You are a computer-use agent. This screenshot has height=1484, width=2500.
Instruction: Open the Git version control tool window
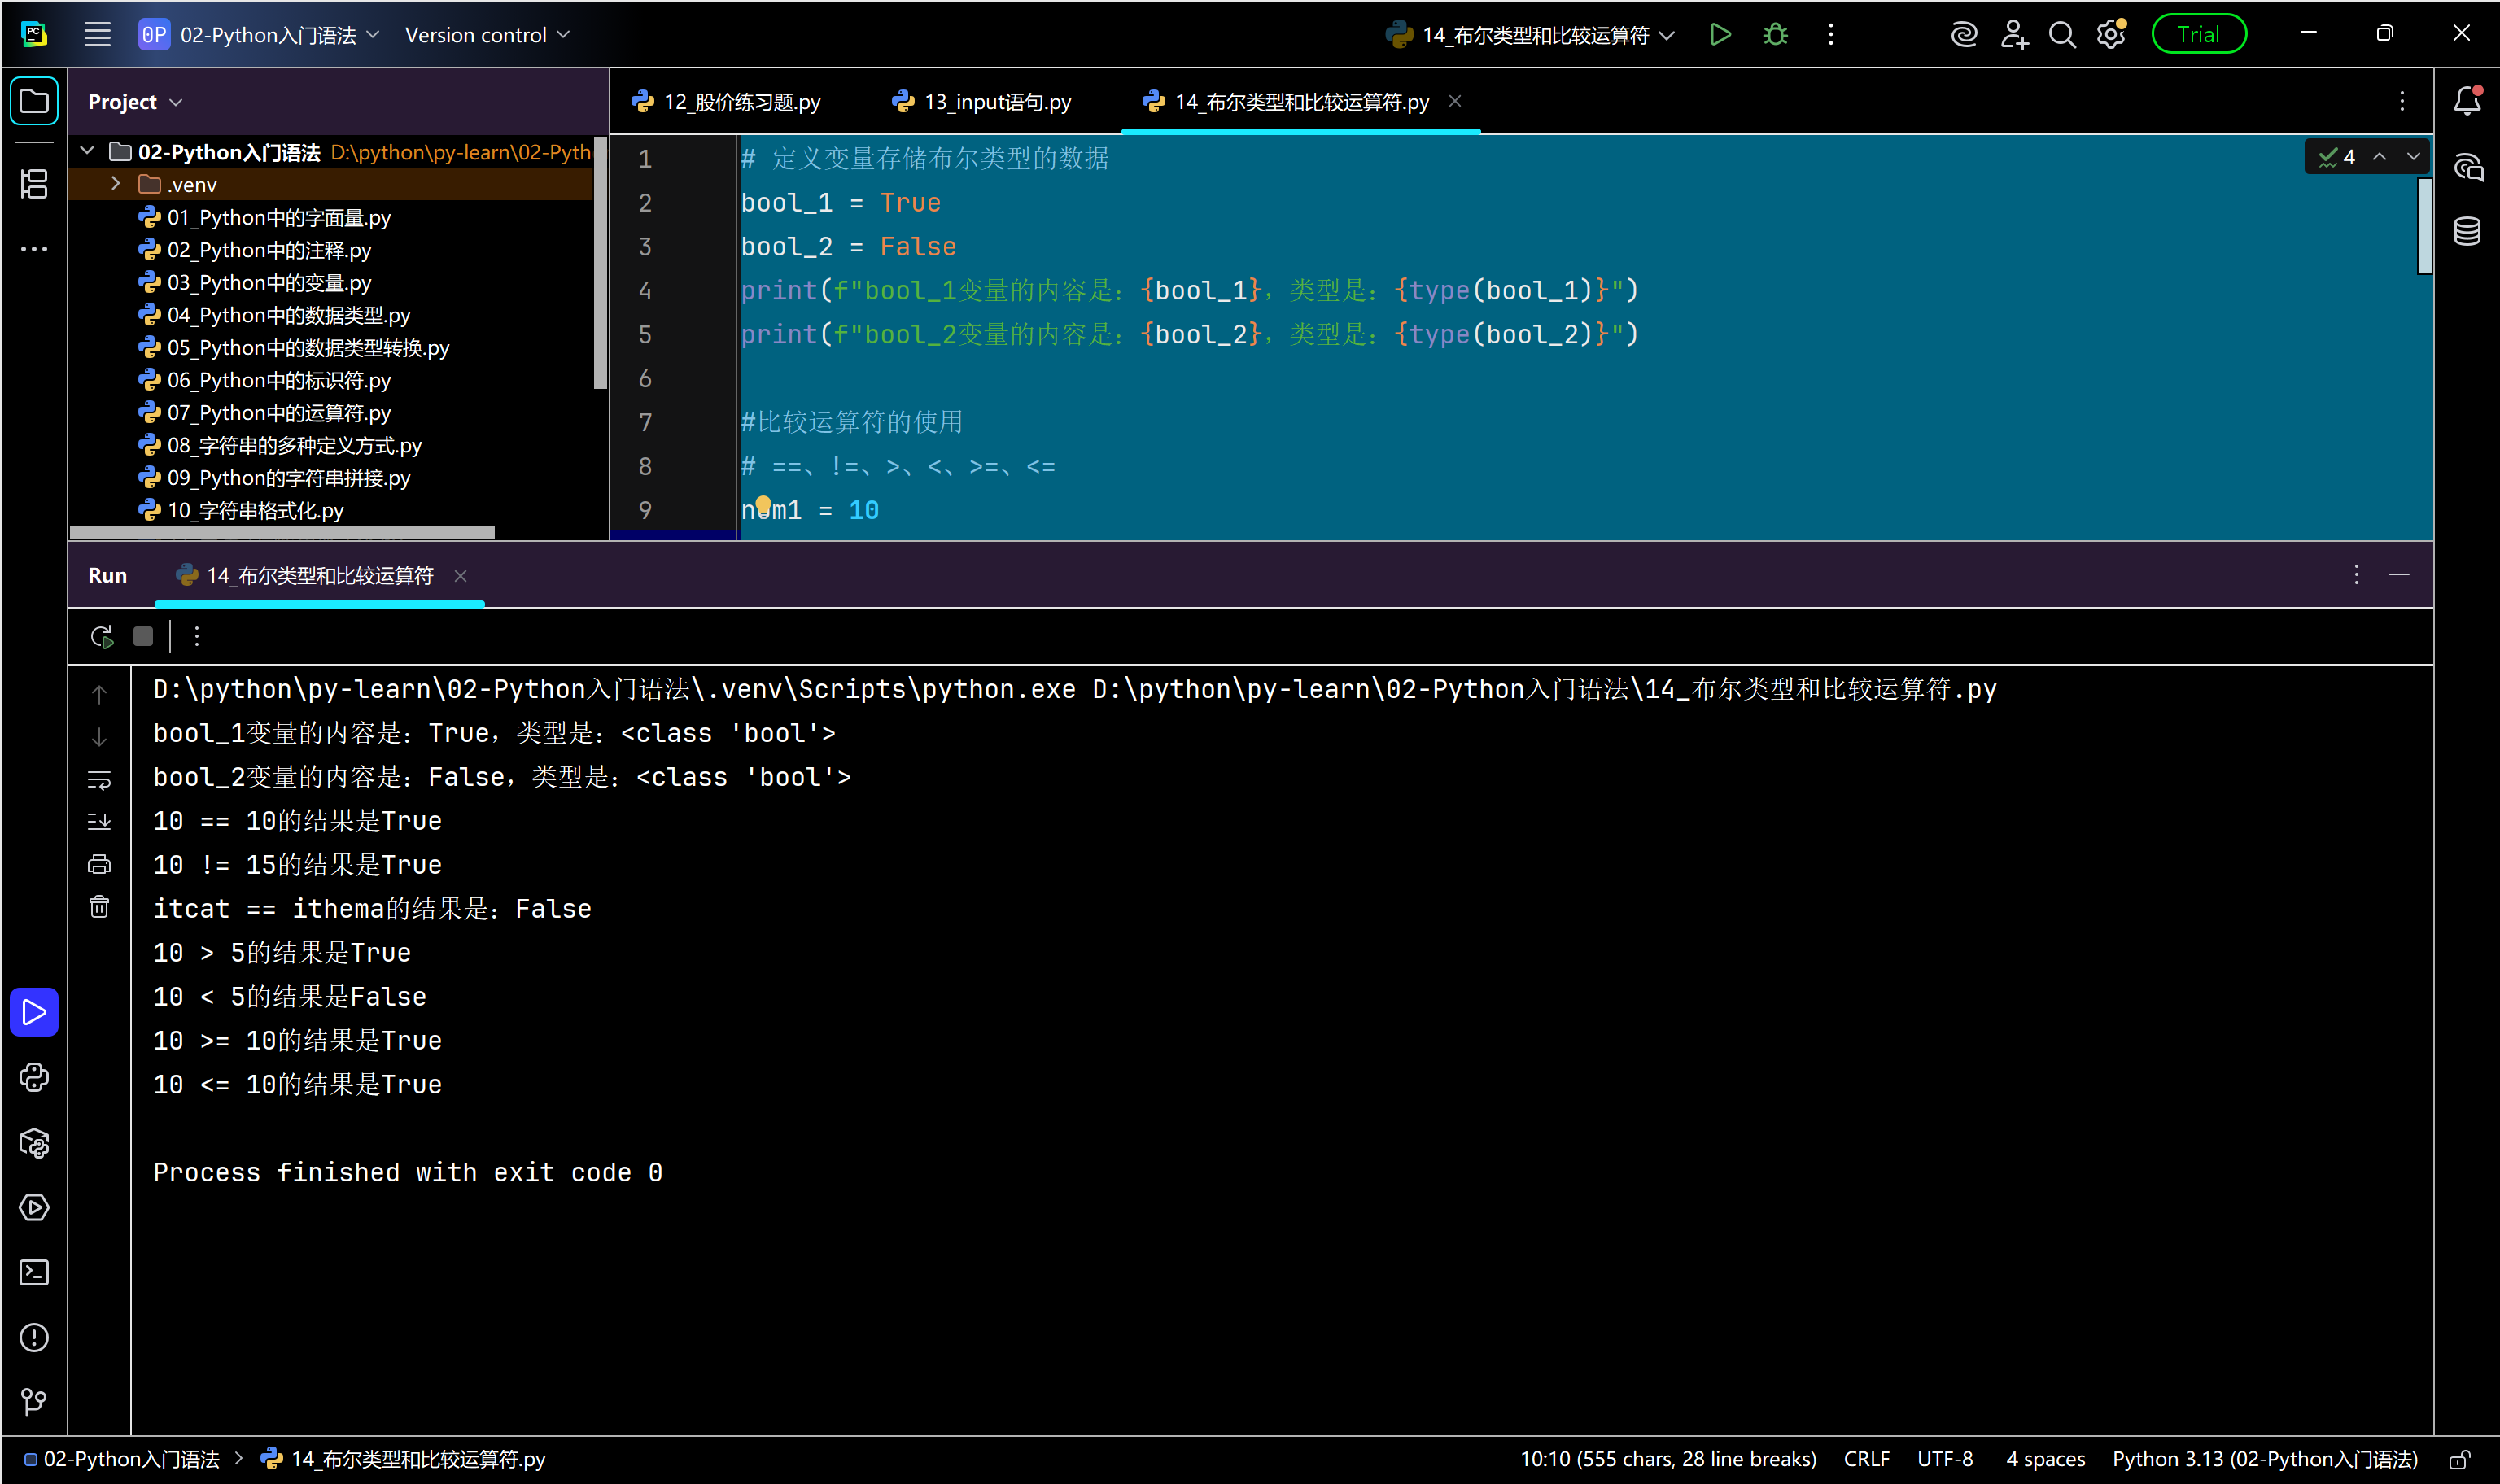34,1402
